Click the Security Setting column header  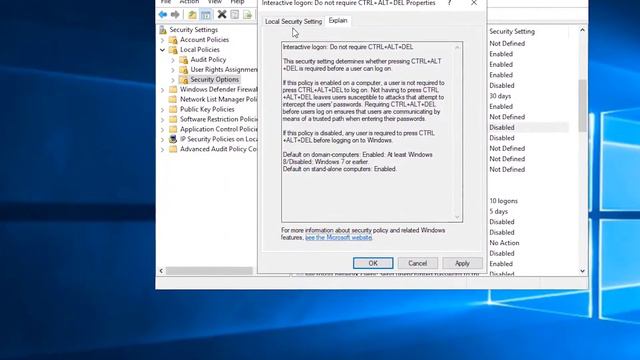pyautogui.click(x=512, y=31)
